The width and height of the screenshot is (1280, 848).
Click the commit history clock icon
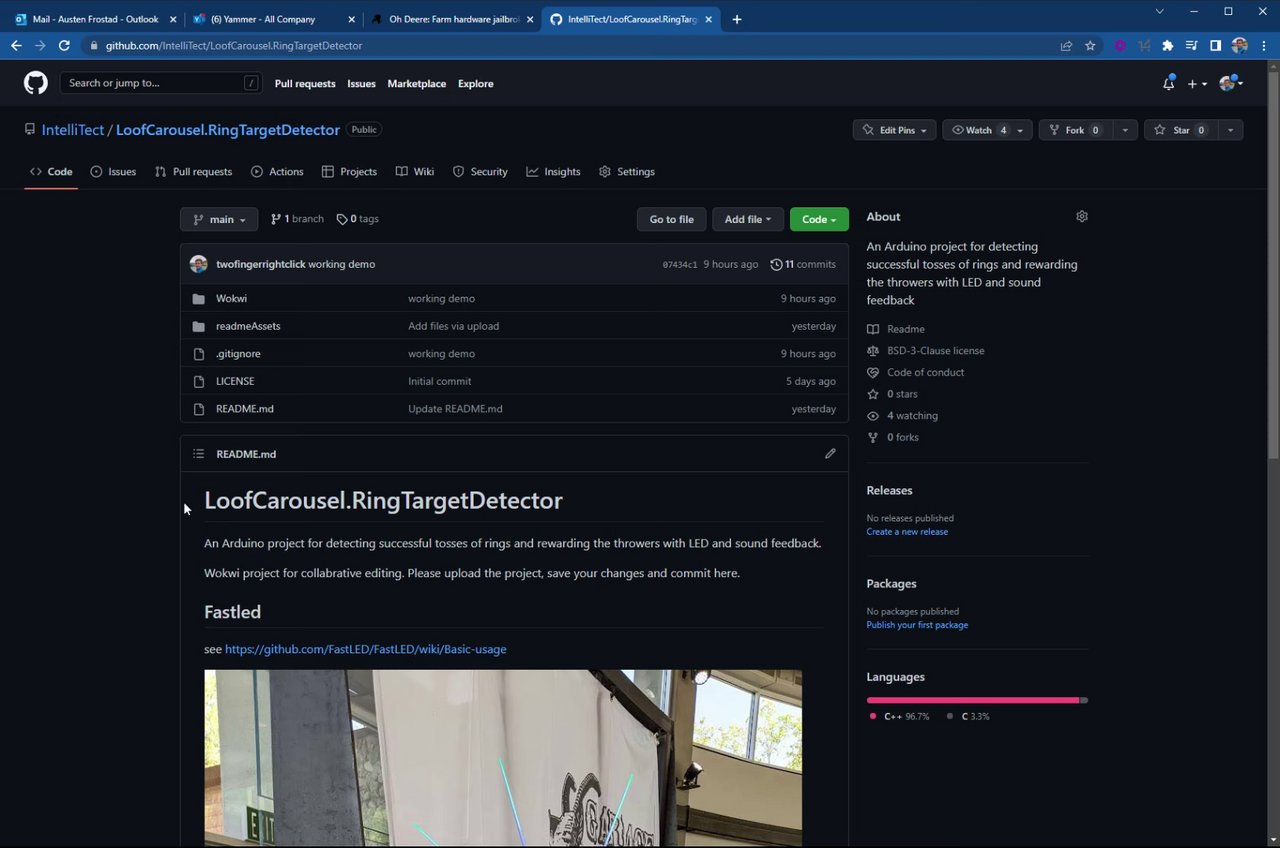pos(776,264)
